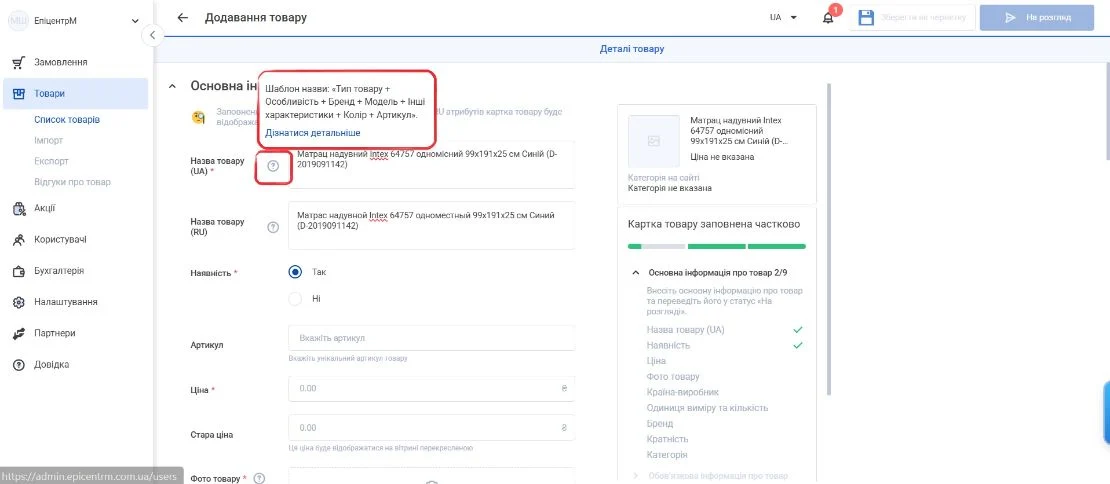1110x484 pixels.
Task: Collapse the Основна інформація section
Action: [172, 86]
